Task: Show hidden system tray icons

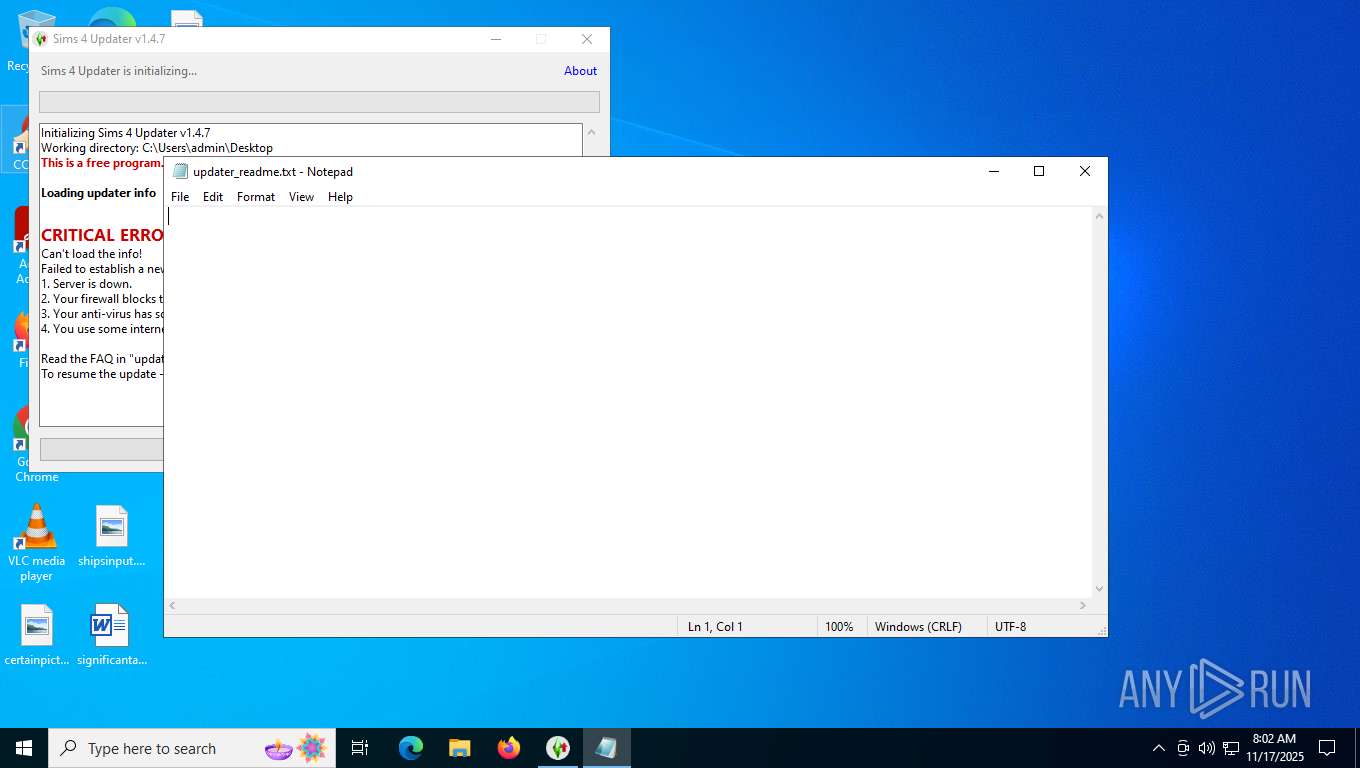Action: pos(1159,748)
